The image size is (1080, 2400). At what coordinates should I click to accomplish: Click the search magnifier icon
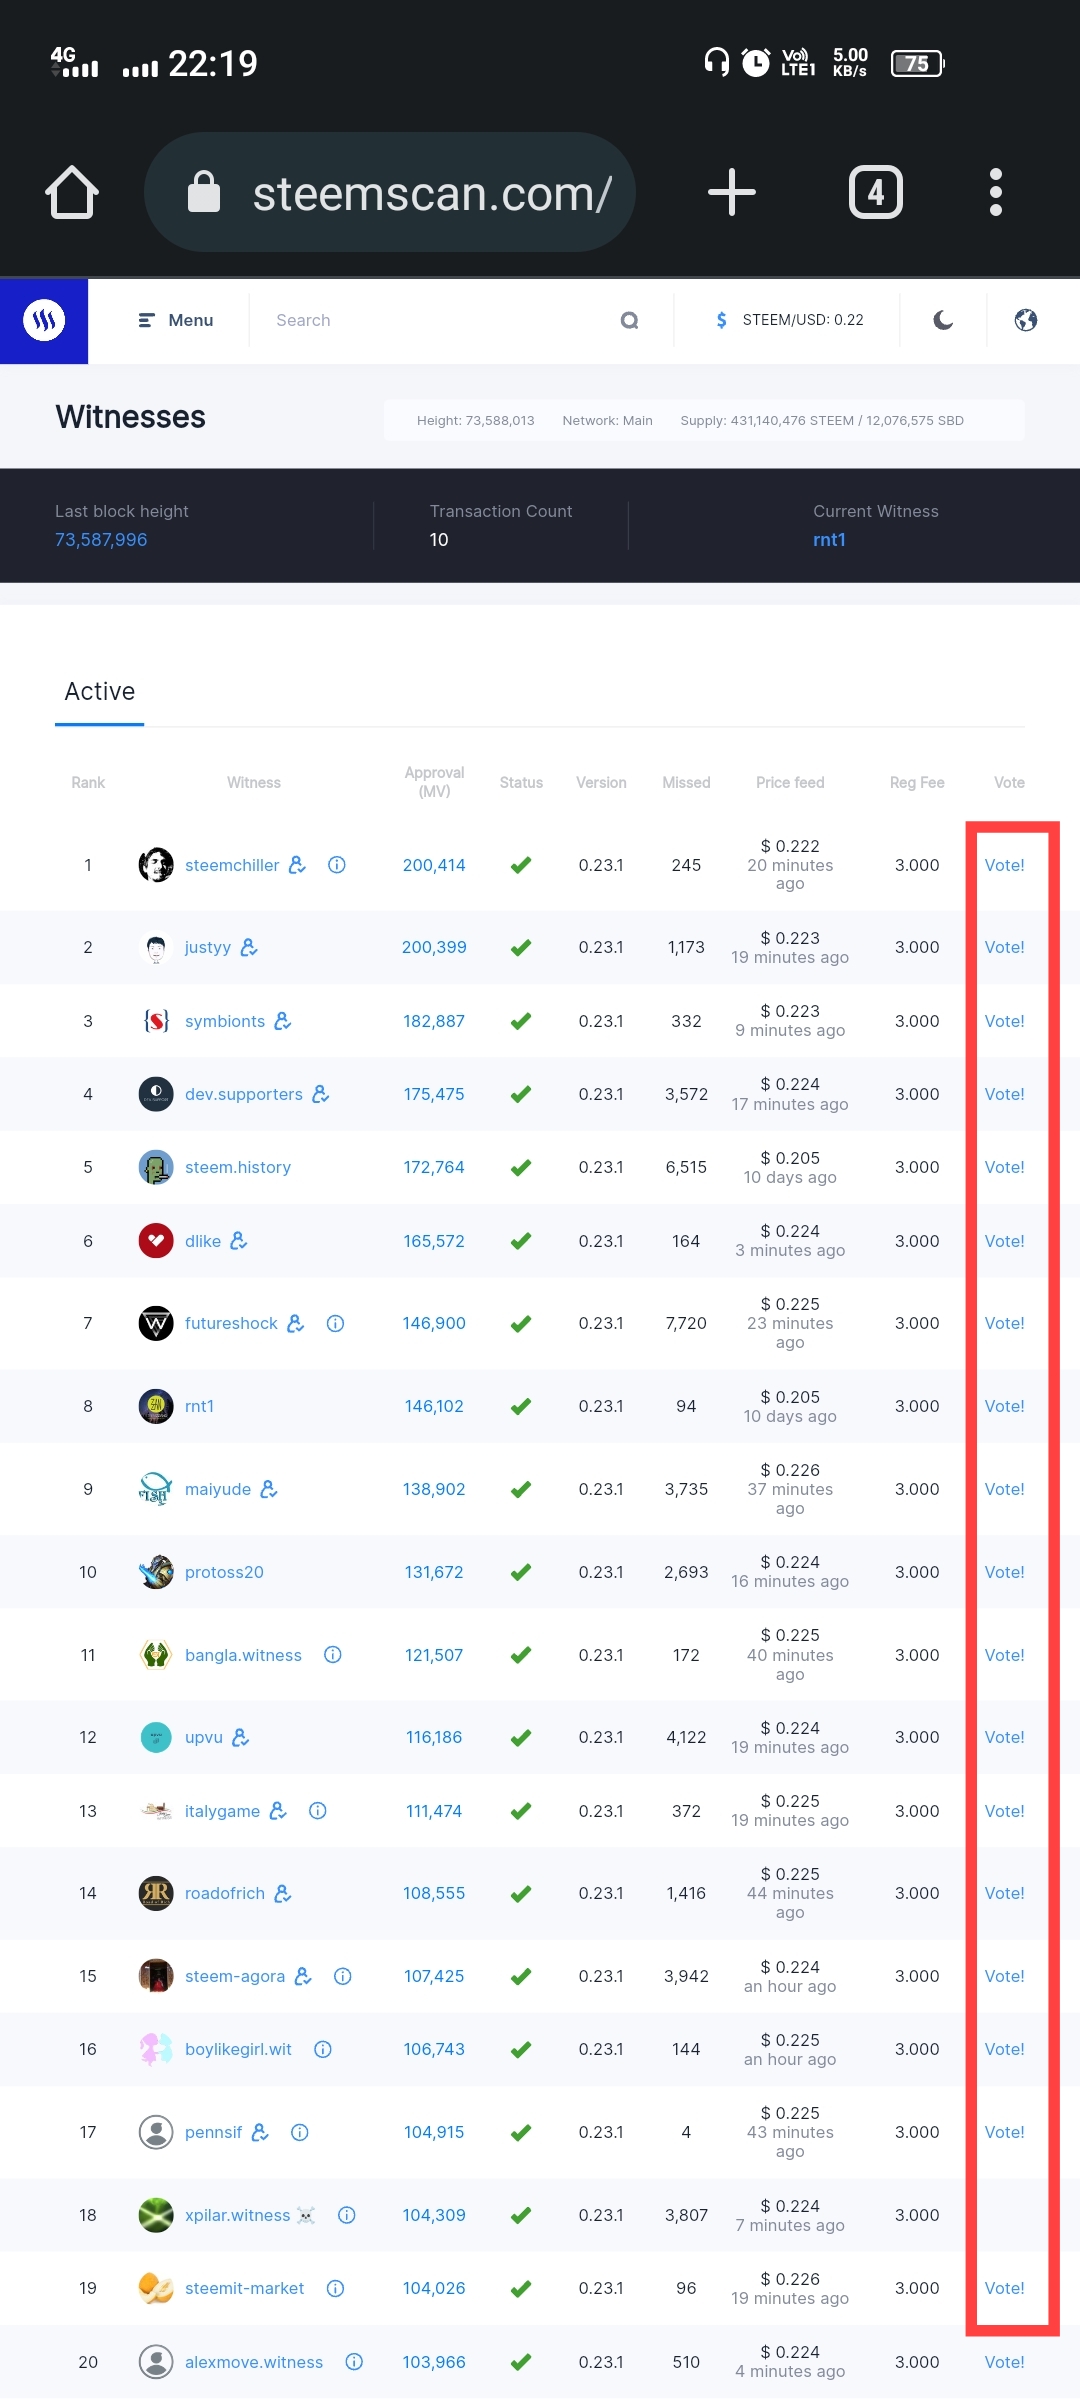pyautogui.click(x=629, y=320)
